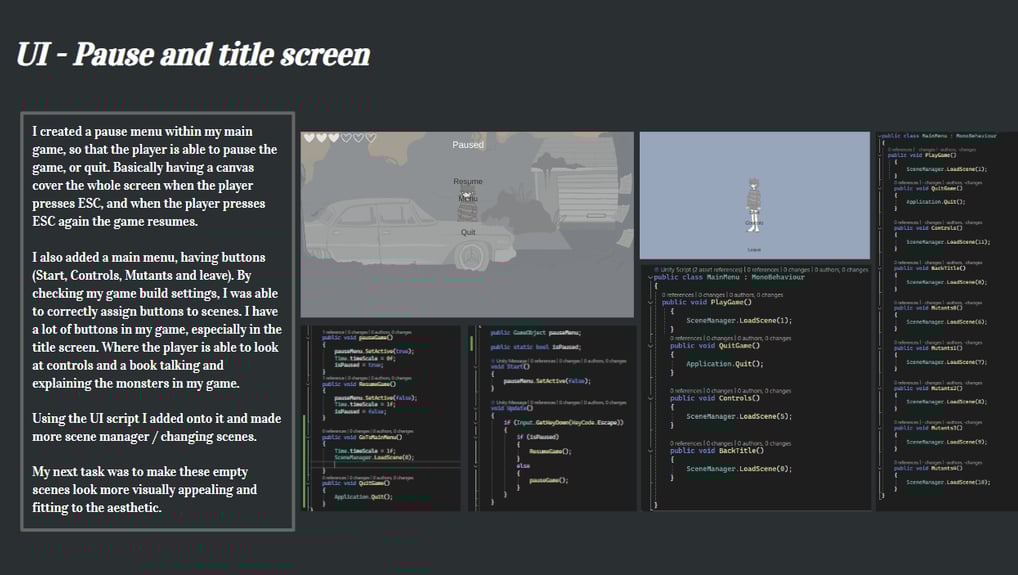The image size is (1018, 575).
Task: Click Quit in the pause menu
Action: point(467,232)
